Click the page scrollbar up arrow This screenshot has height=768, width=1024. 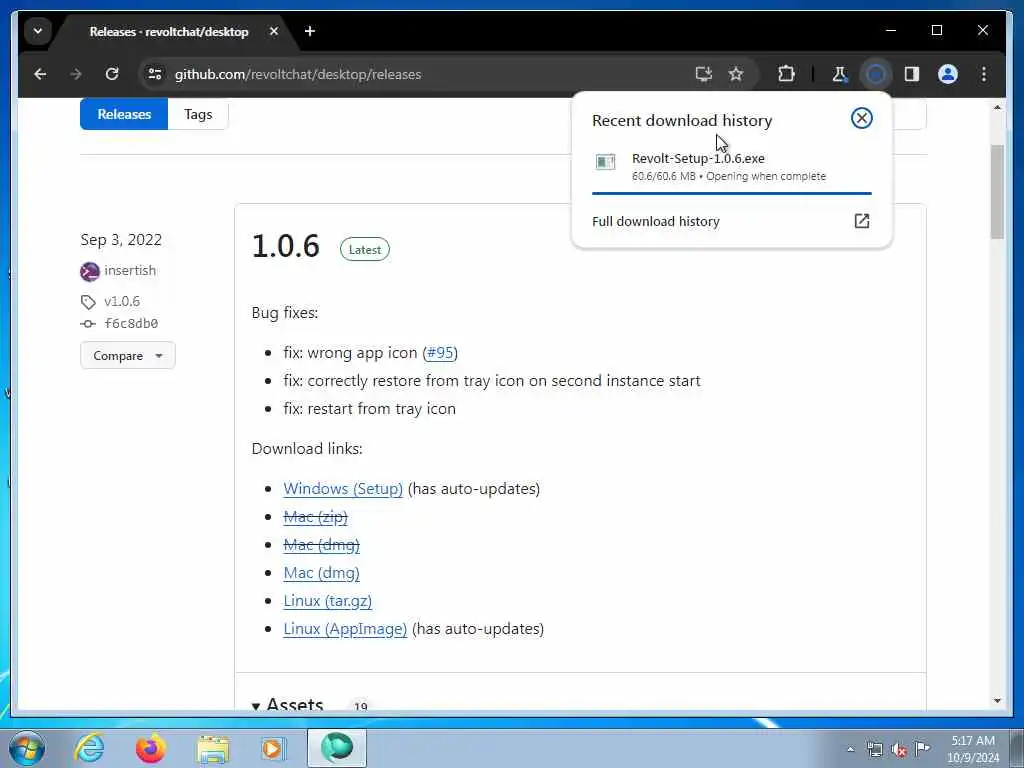click(997, 106)
